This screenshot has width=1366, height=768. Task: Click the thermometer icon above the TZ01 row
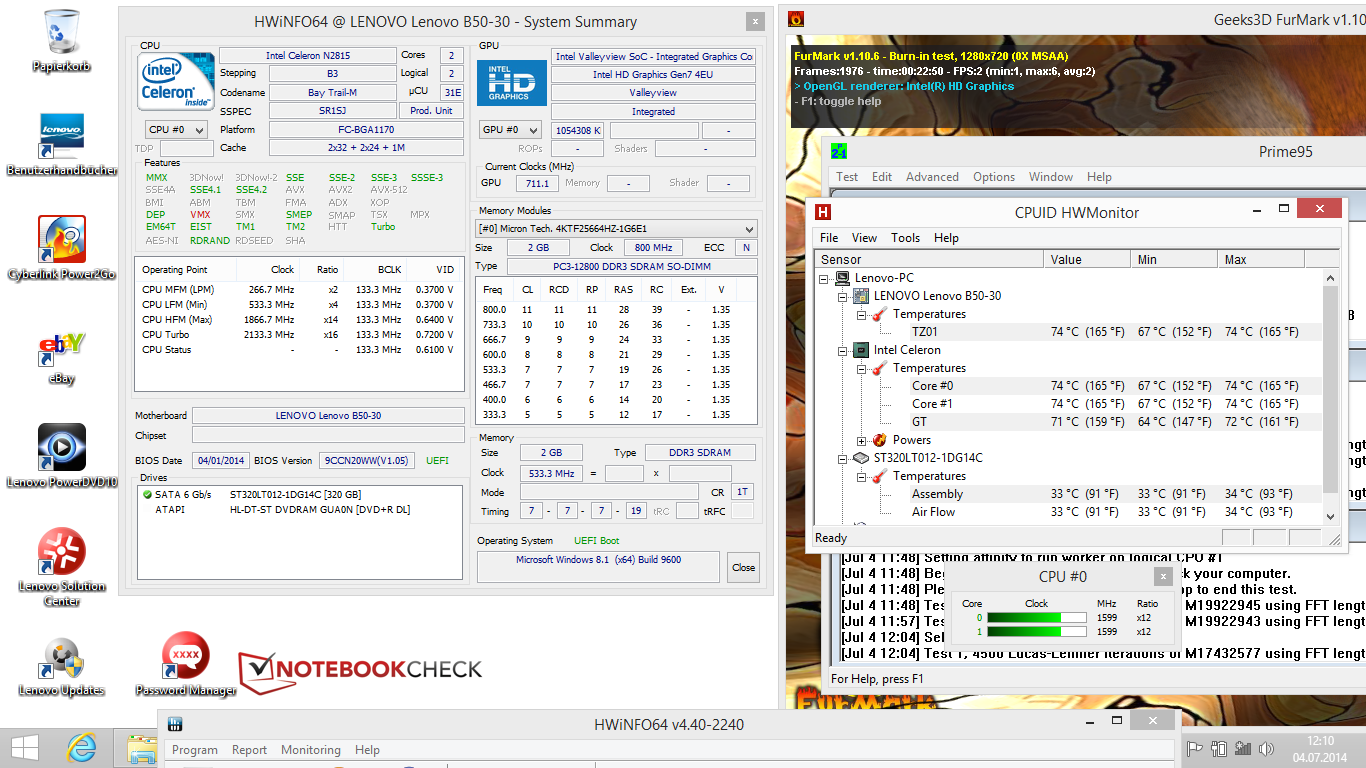click(880, 314)
